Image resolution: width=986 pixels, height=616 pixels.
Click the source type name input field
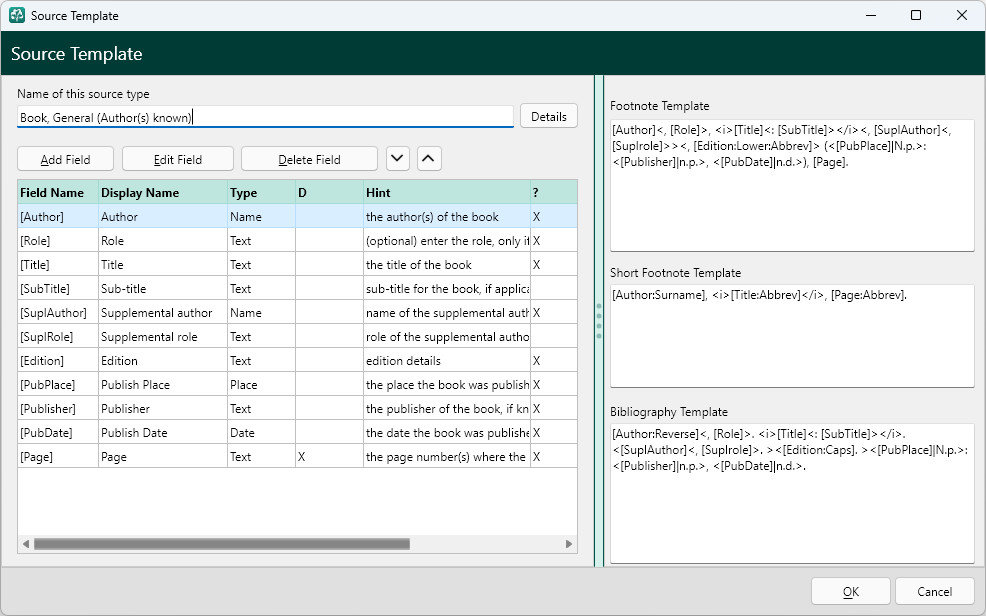click(x=265, y=117)
